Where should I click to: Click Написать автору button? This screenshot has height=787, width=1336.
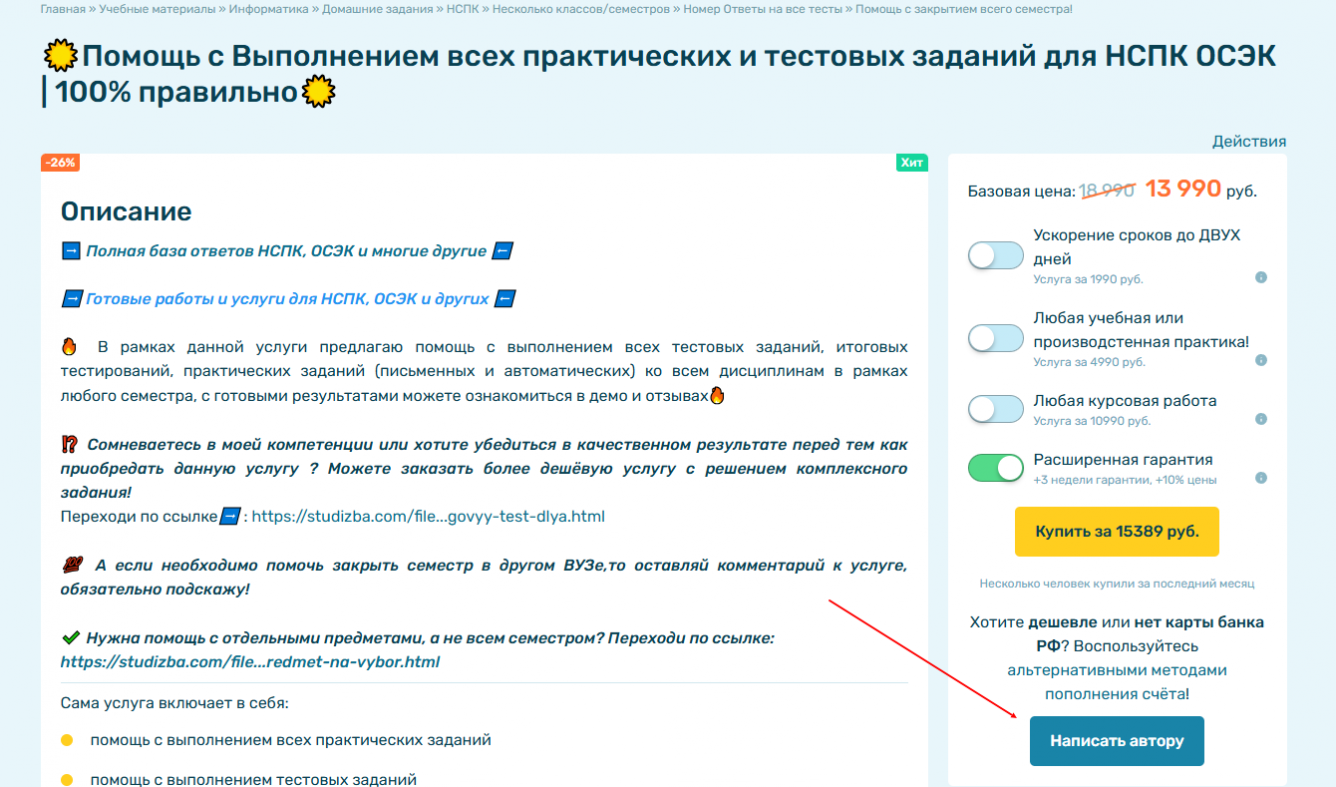click(x=1117, y=741)
